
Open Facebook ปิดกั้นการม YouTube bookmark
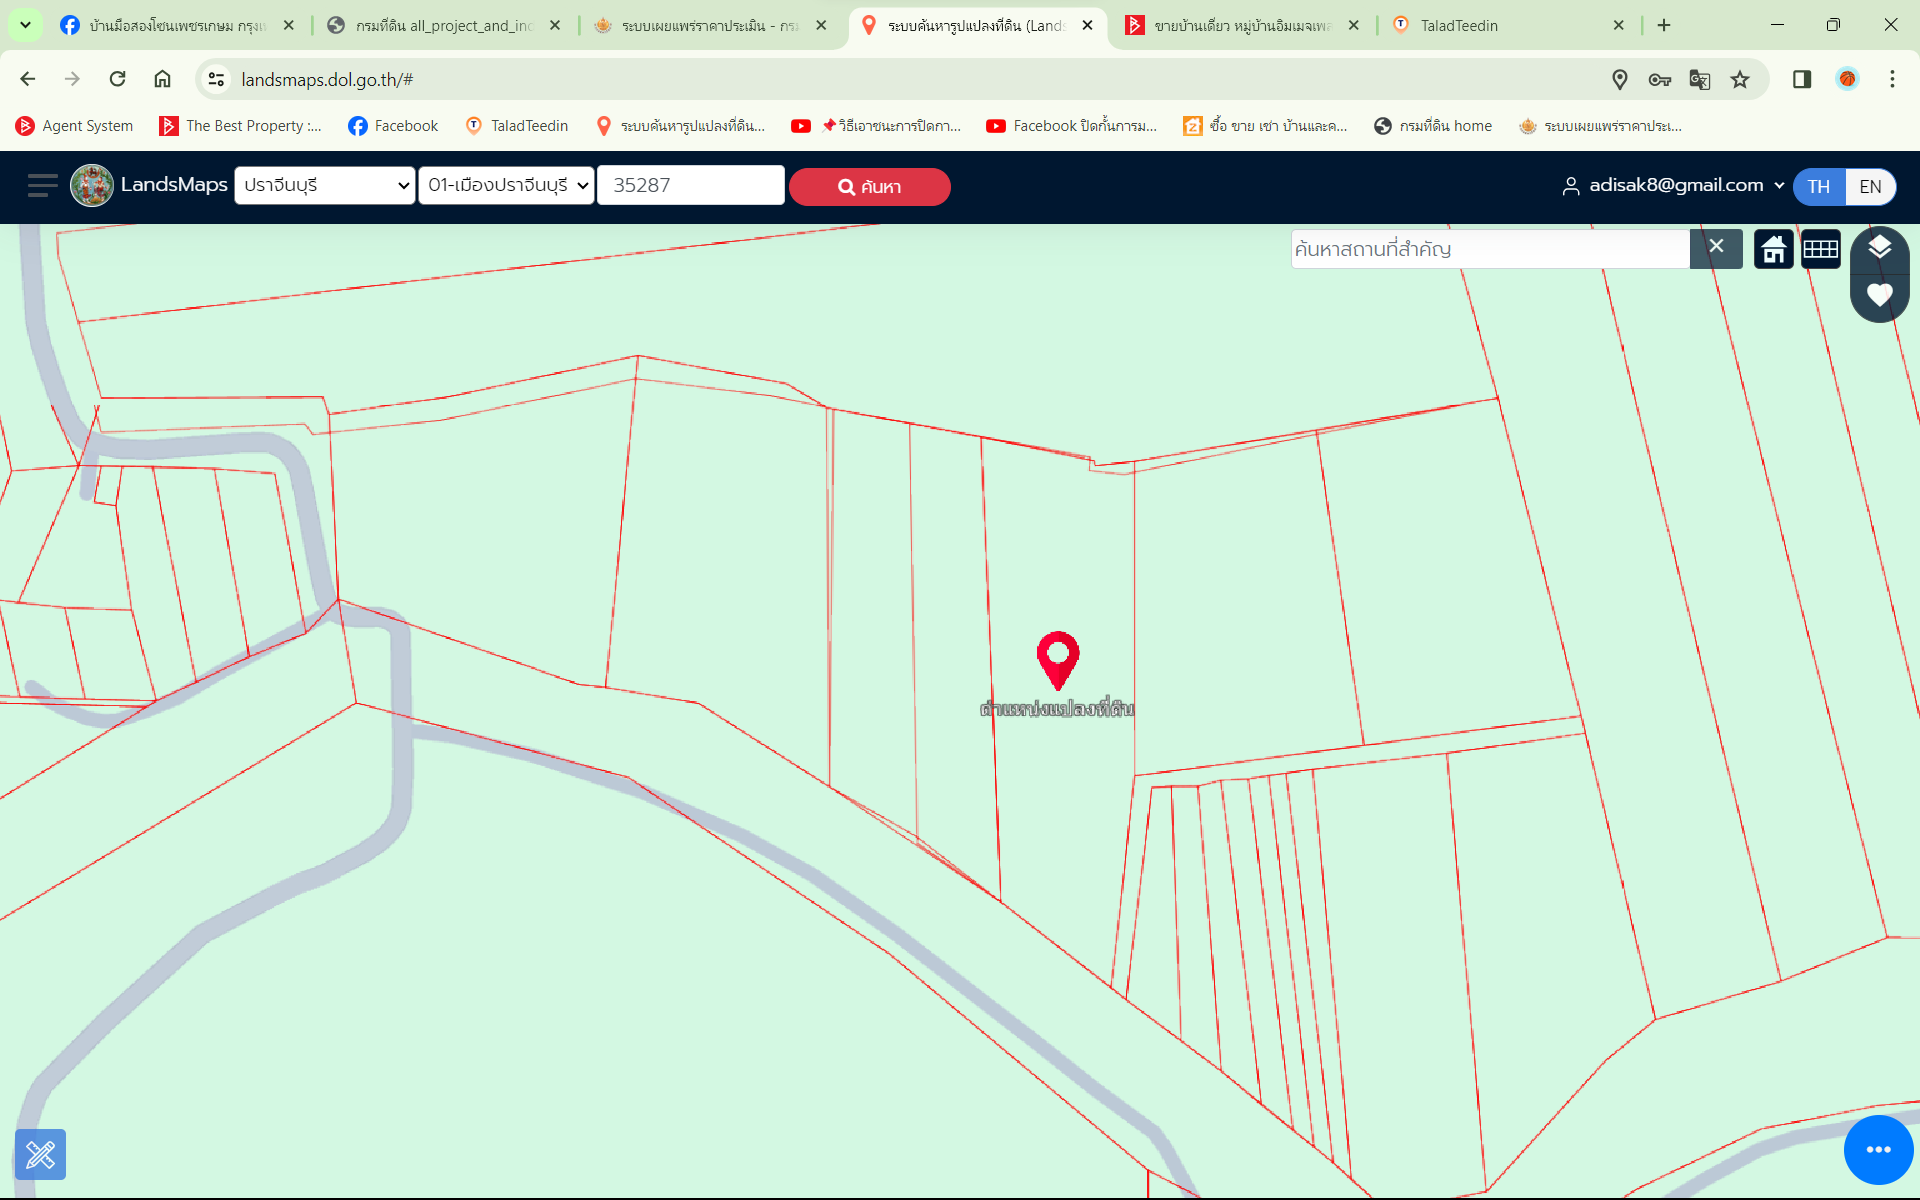click(1071, 126)
